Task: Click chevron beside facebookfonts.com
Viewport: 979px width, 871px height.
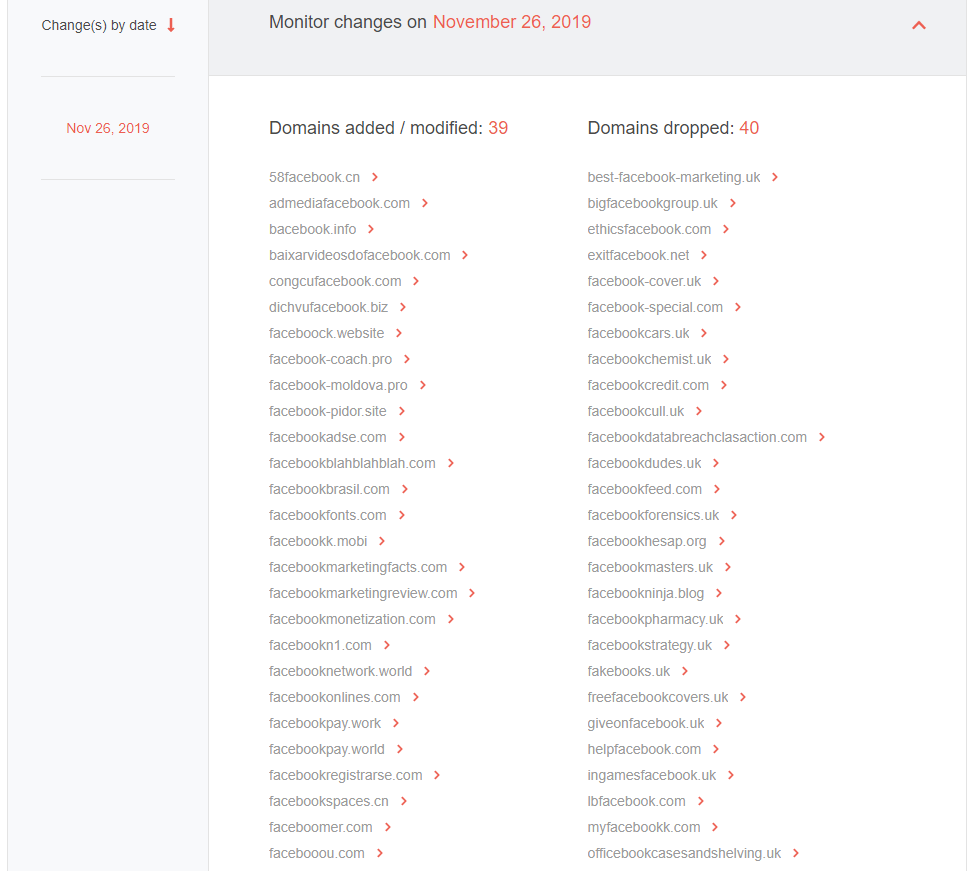Action: pyautogui.click(x=401, y=515)
